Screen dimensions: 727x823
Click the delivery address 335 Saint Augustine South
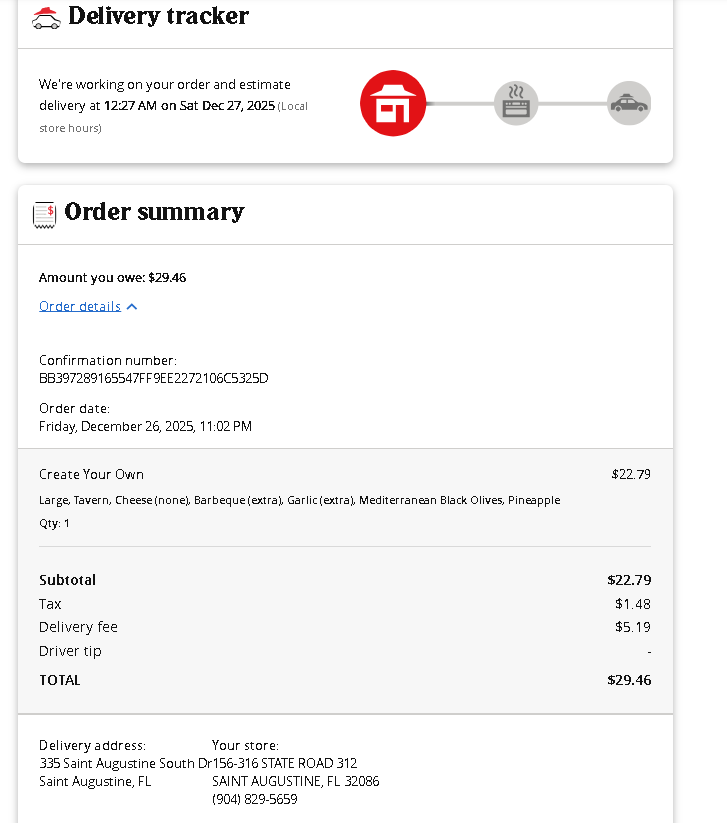pyautogui.click(x=124, y=763)
